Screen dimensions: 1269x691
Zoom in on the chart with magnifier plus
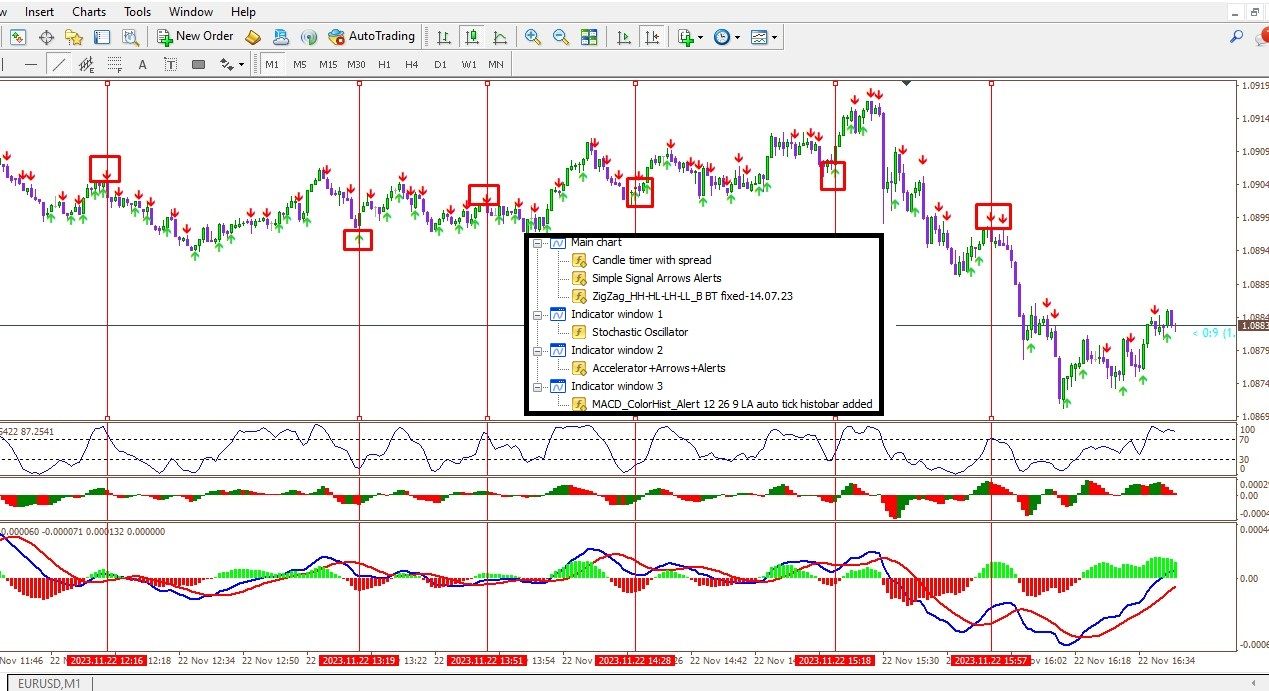tap(533, 37)
